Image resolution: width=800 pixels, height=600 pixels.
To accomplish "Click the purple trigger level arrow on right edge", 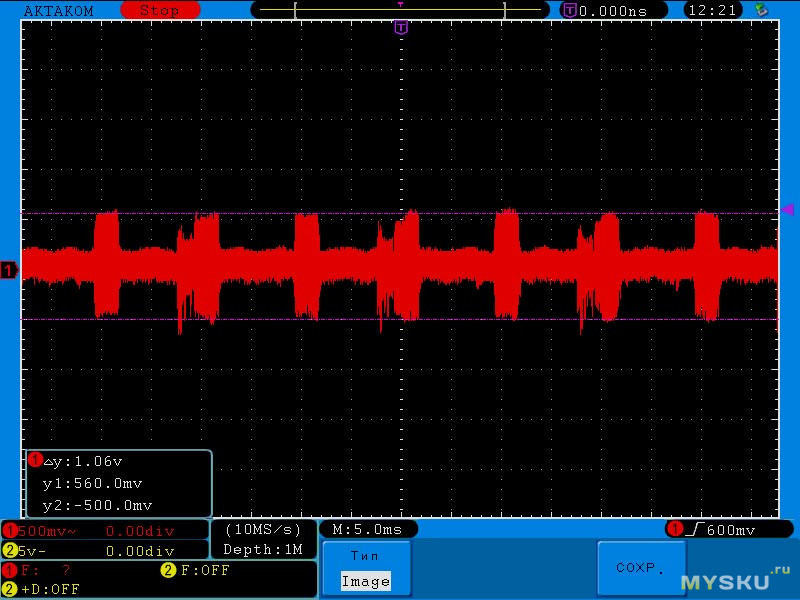I will tap(787, 210).
